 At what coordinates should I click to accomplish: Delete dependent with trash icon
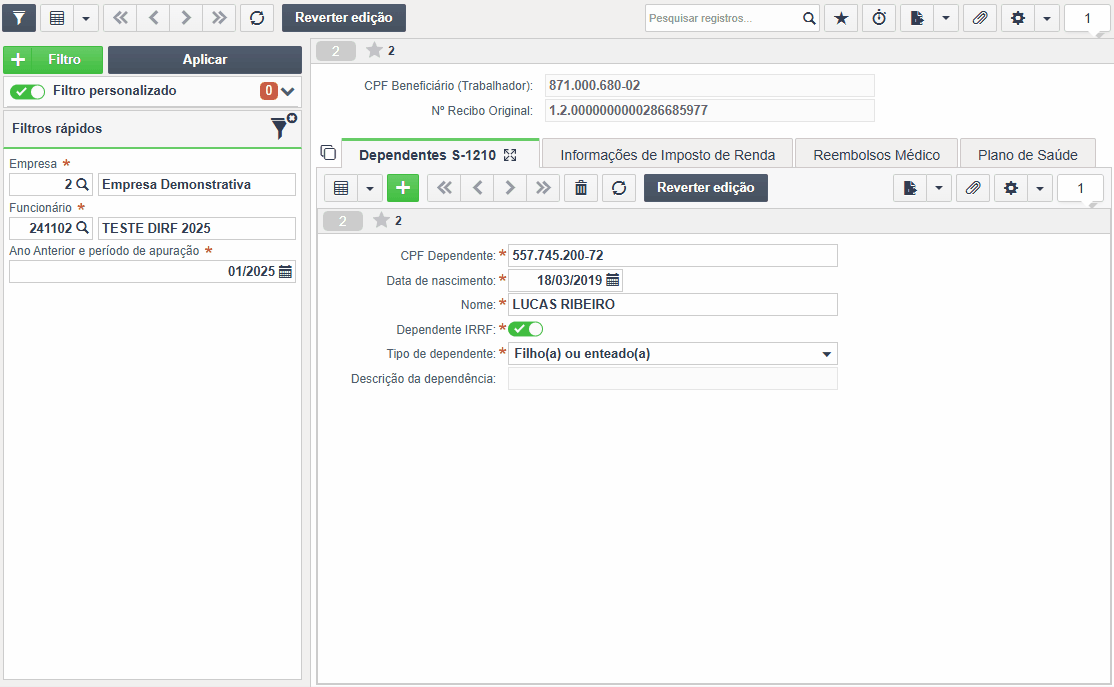[581, 188]
